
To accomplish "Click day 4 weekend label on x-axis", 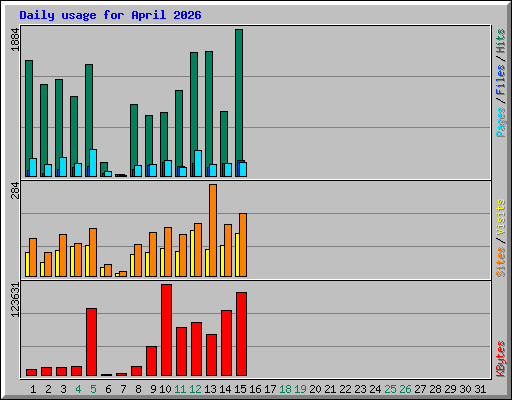I will point(78,389).
